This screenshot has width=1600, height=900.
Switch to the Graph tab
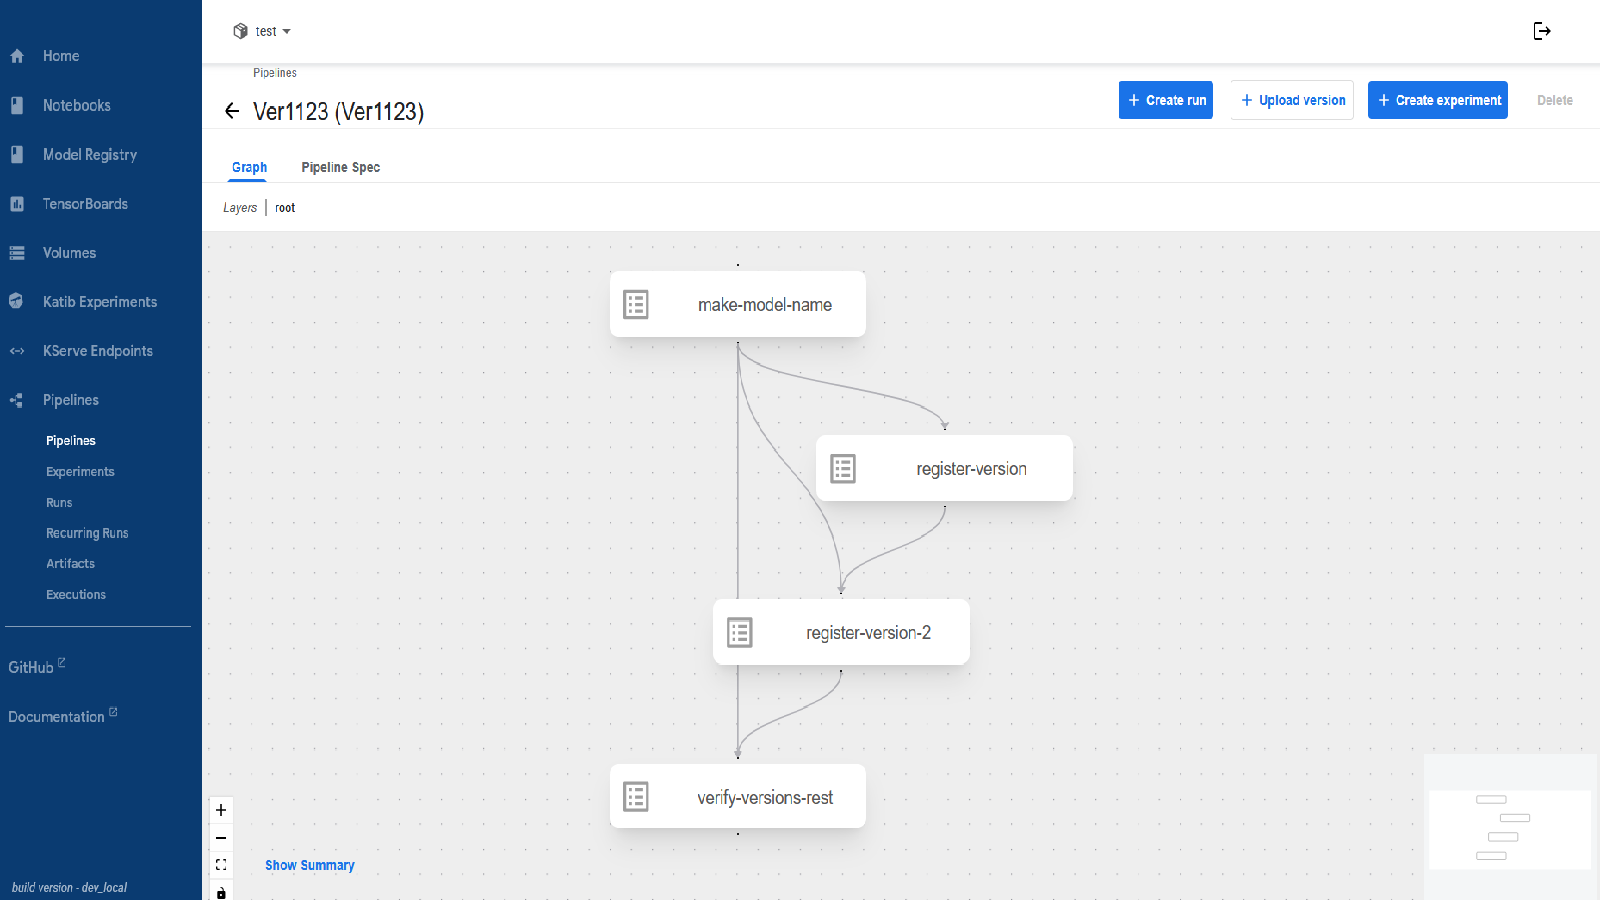point(249,167)
